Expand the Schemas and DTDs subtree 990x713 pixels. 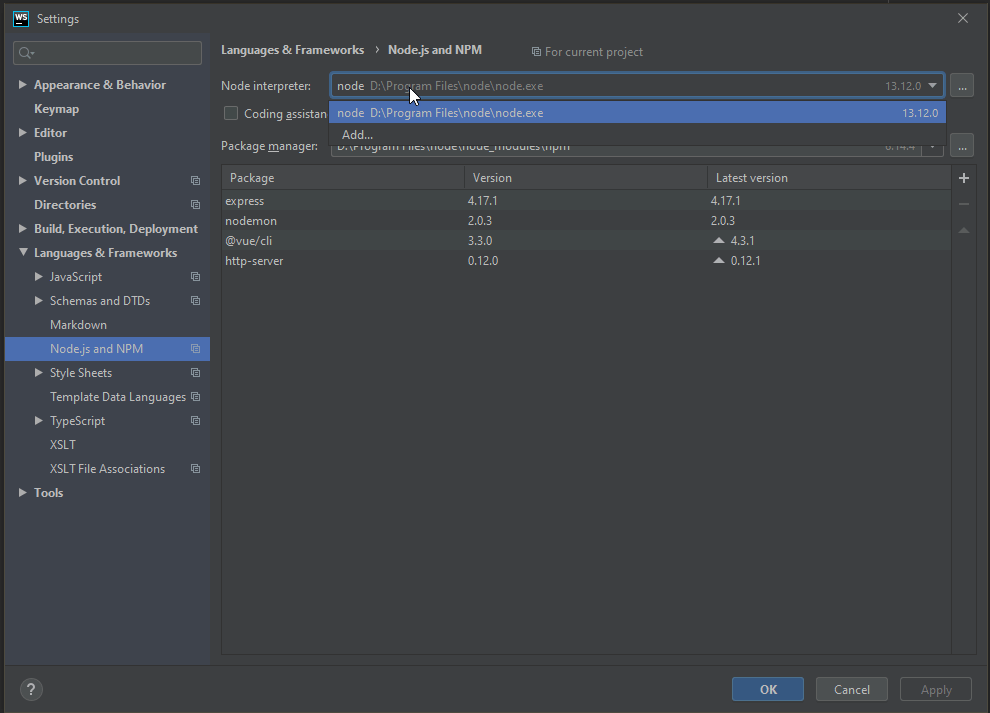tap(39, 301)
